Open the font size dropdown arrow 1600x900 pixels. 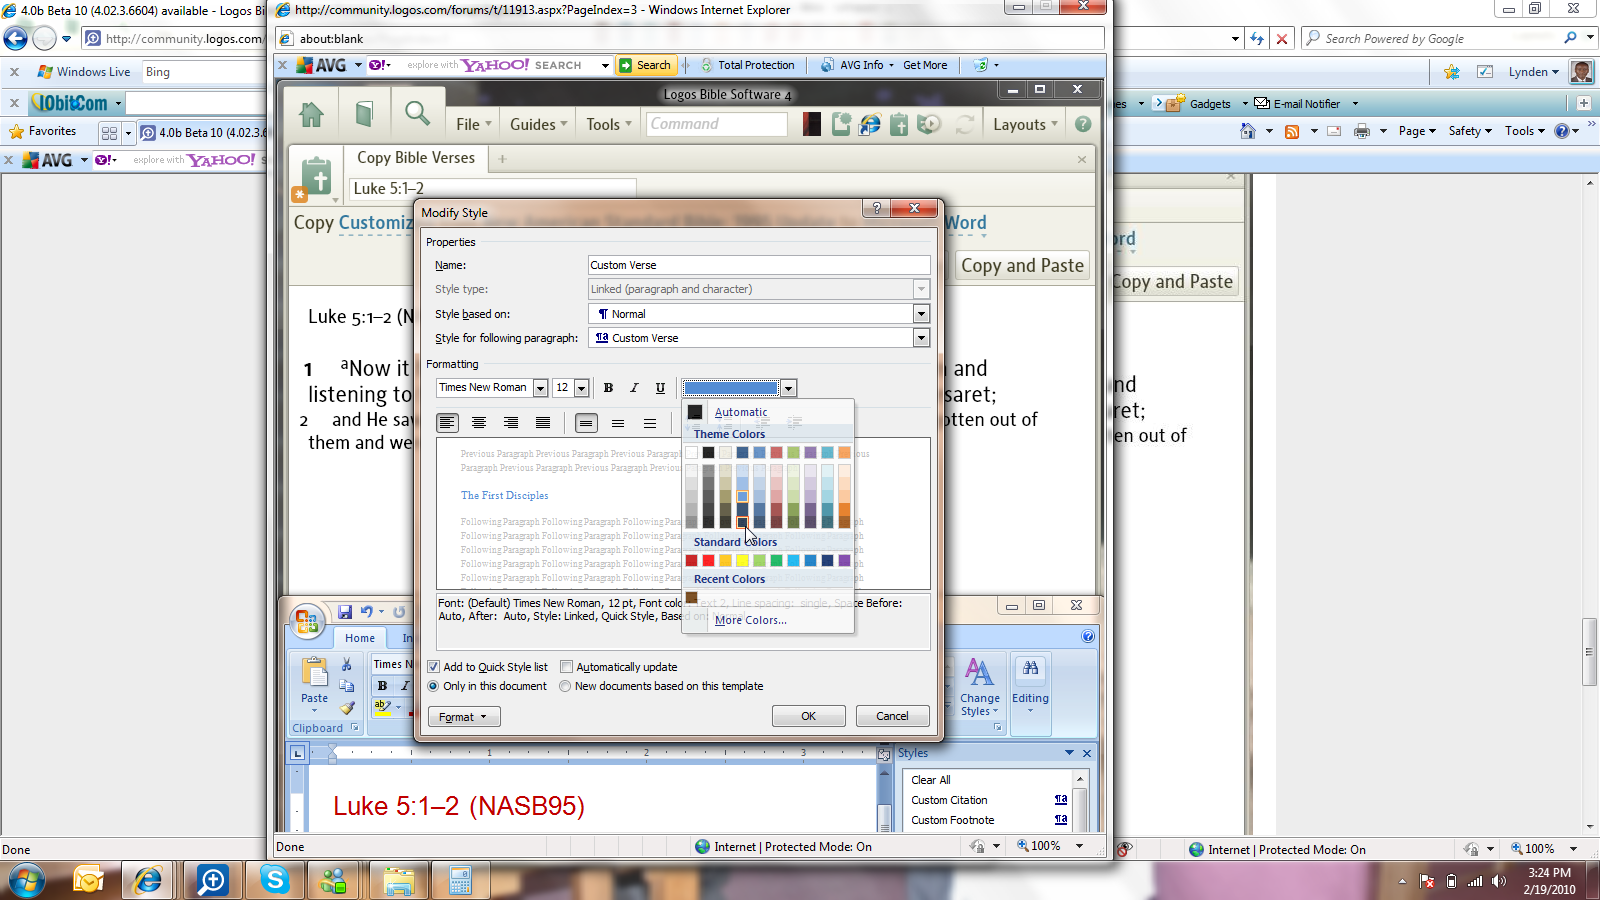click(581, 388)
